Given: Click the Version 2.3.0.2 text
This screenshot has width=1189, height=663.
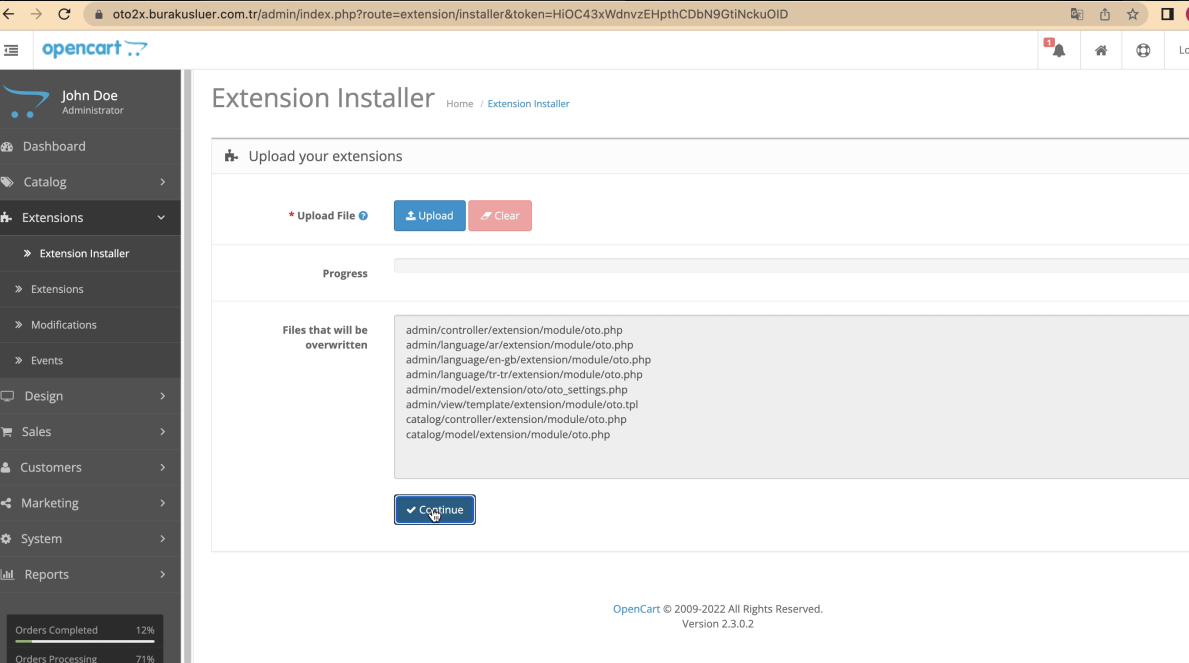Looking at the screenshot, I should tap(717, 624).
